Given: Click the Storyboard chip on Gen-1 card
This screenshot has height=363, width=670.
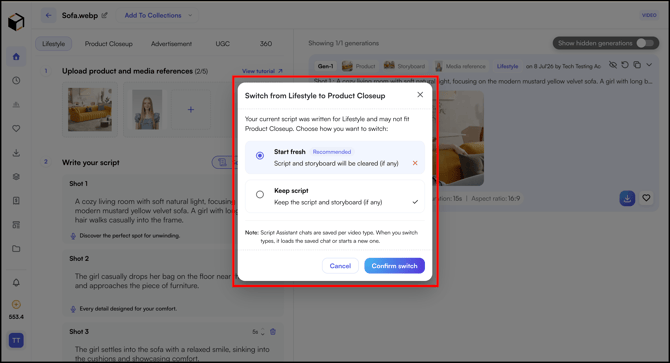Looking at the screenshot, I should coord(404,66).
